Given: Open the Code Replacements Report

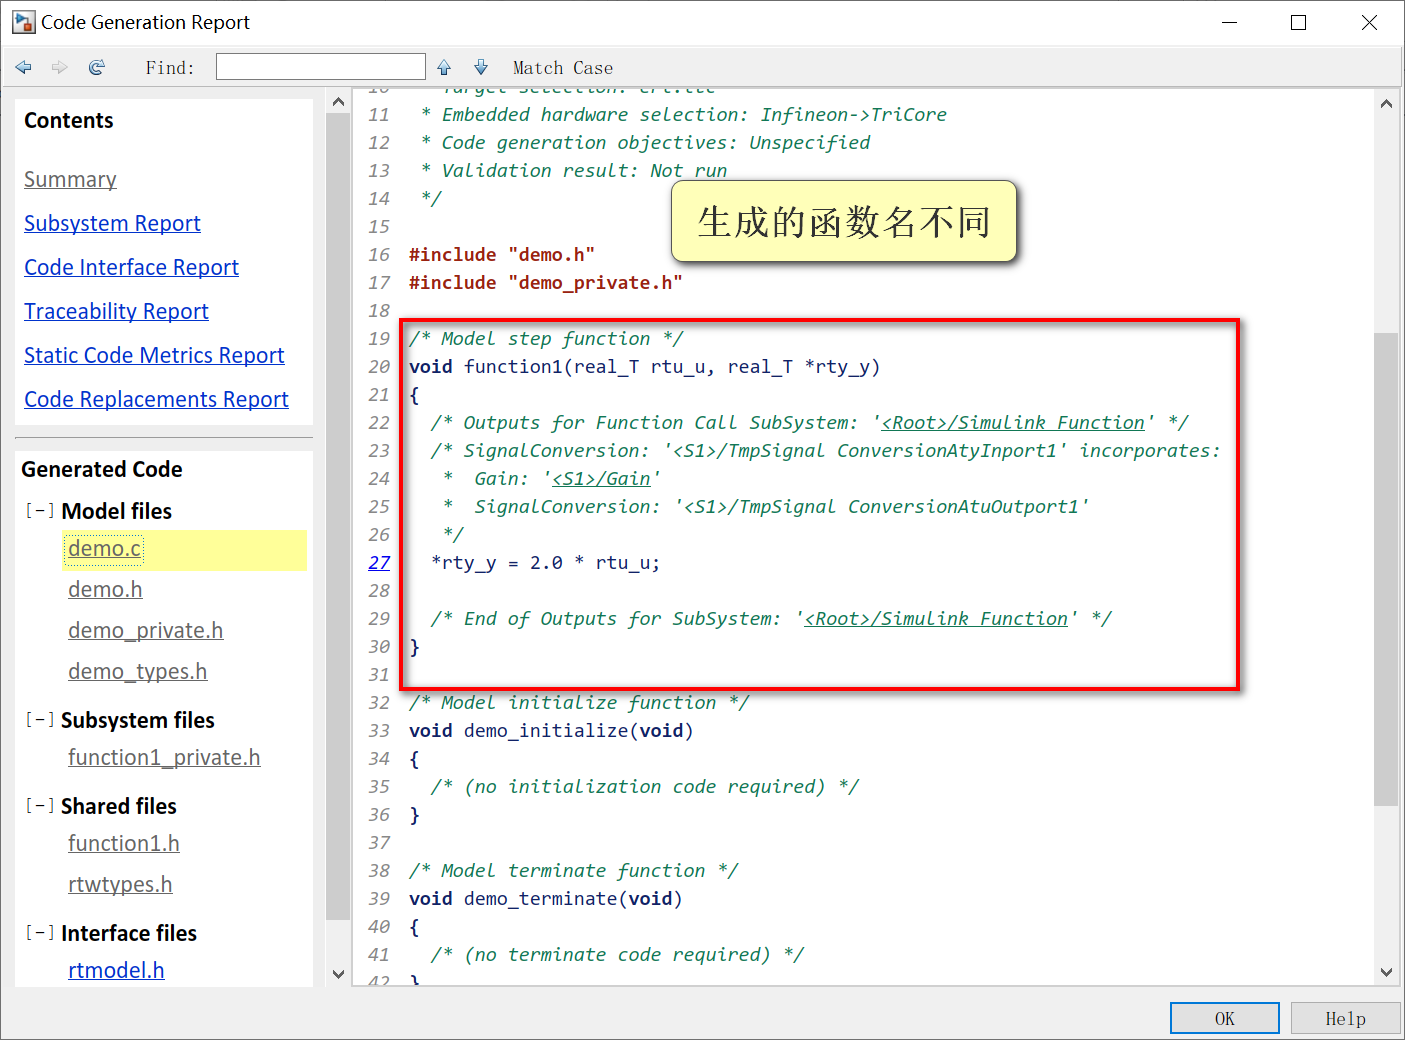Looking at the screenshot, I should pyautogui.click(x=156, y=399).
